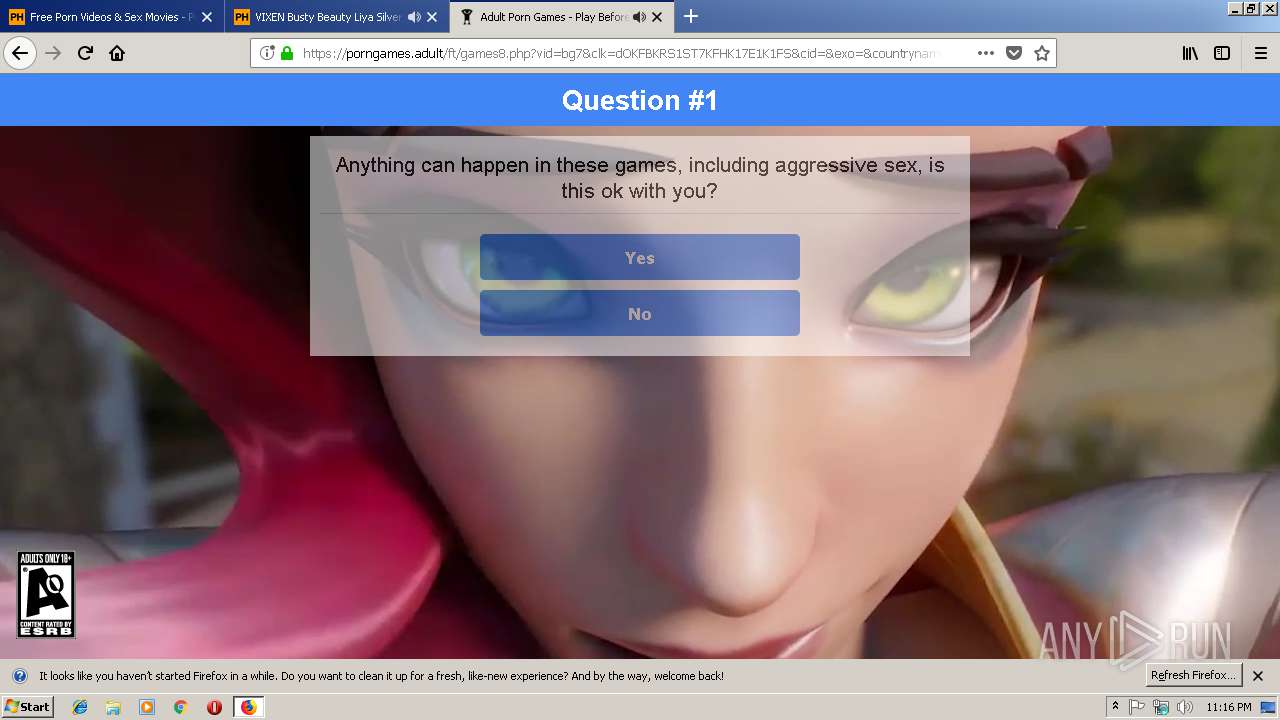Click the Refresh Firefox… button

click(x=1193, y=675)
